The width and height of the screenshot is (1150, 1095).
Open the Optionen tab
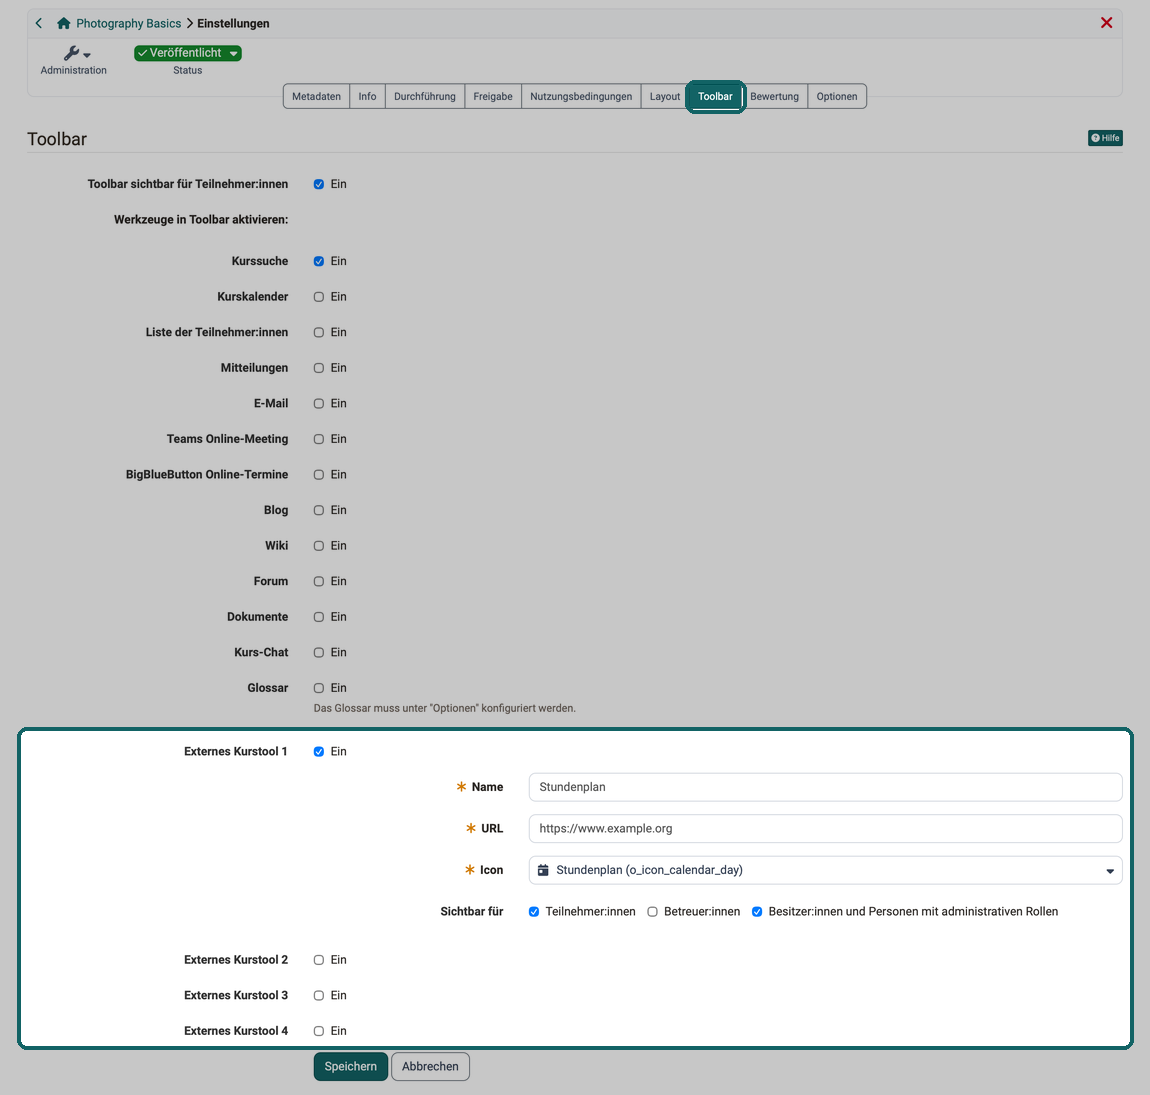point(837,96)
